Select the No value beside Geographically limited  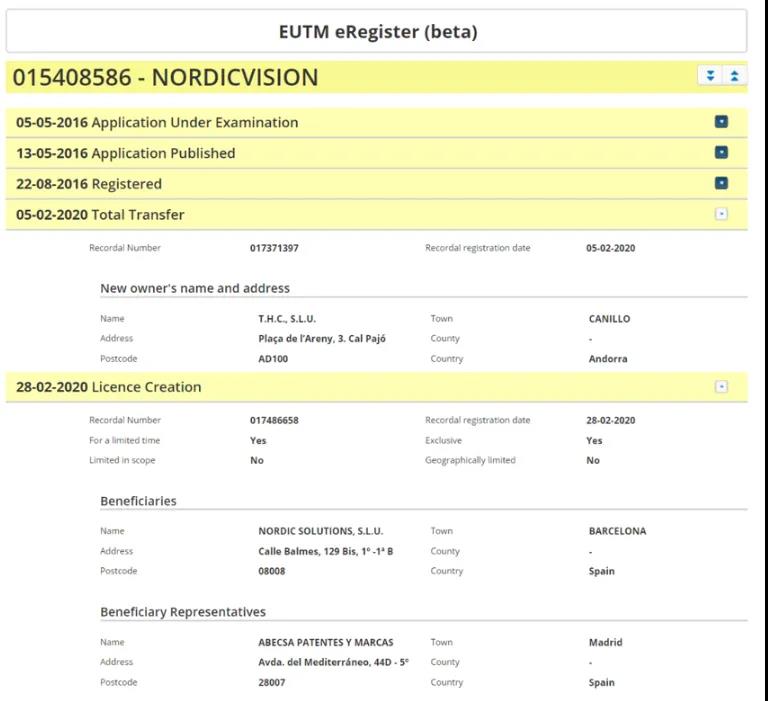593,460
